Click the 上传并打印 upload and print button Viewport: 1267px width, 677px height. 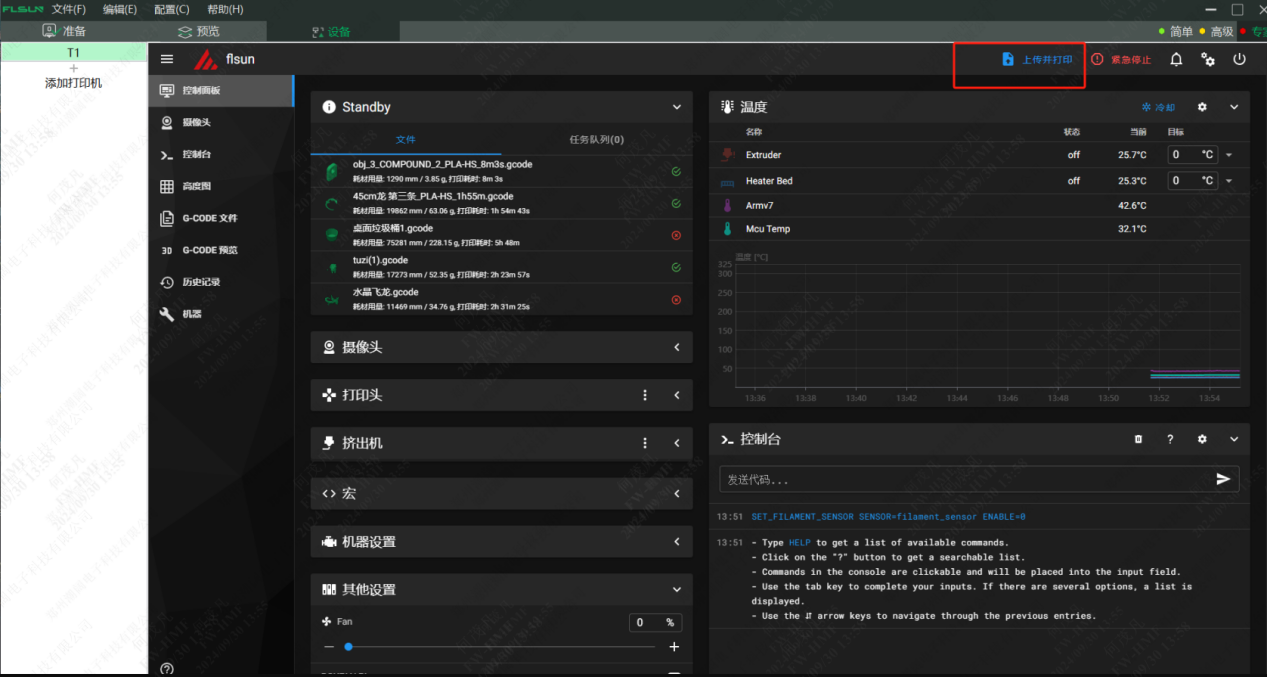(1037, 60)
